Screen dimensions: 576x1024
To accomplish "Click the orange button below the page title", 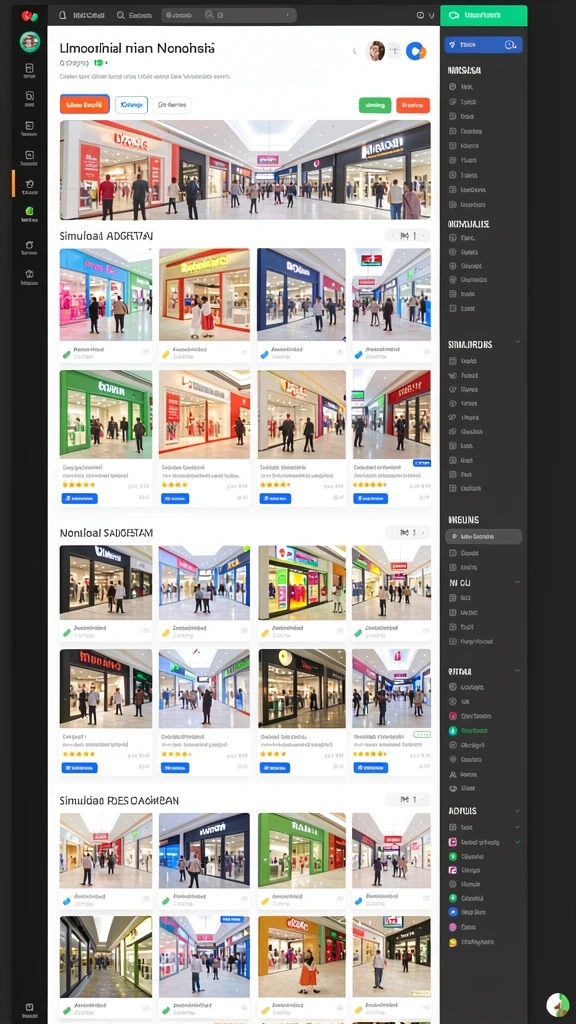I will tap(84, 104).
